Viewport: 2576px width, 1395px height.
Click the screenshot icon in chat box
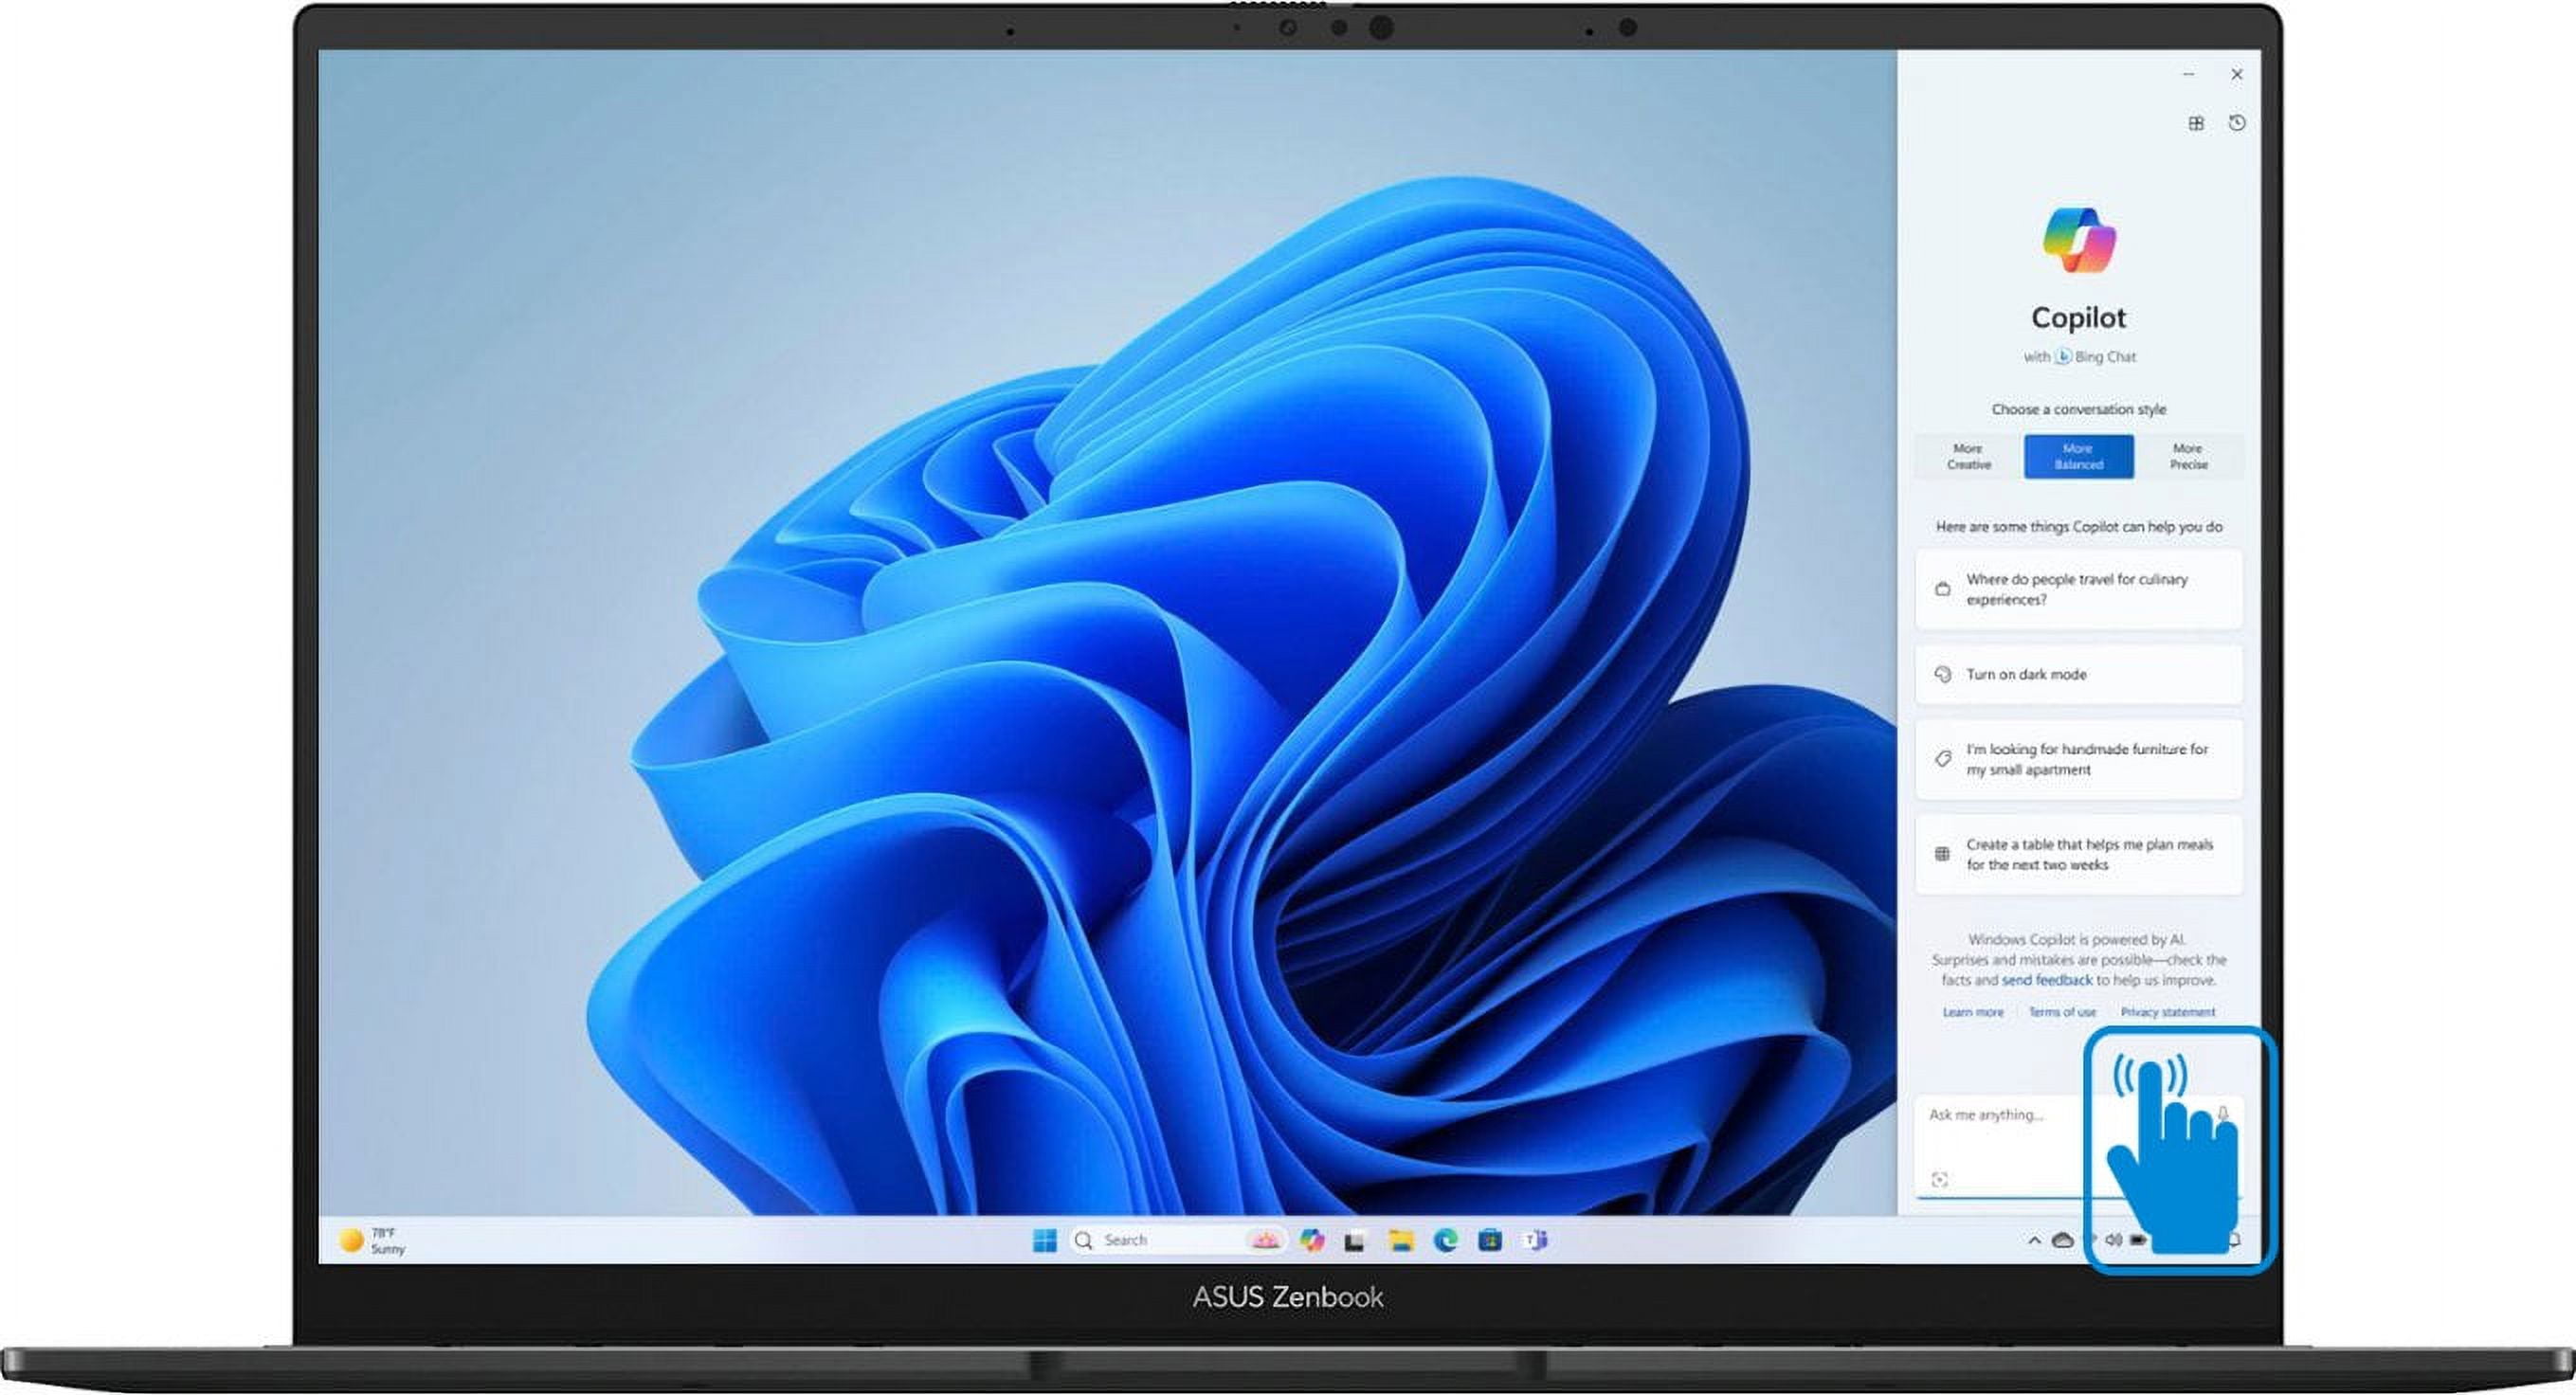point(1940,1180)
